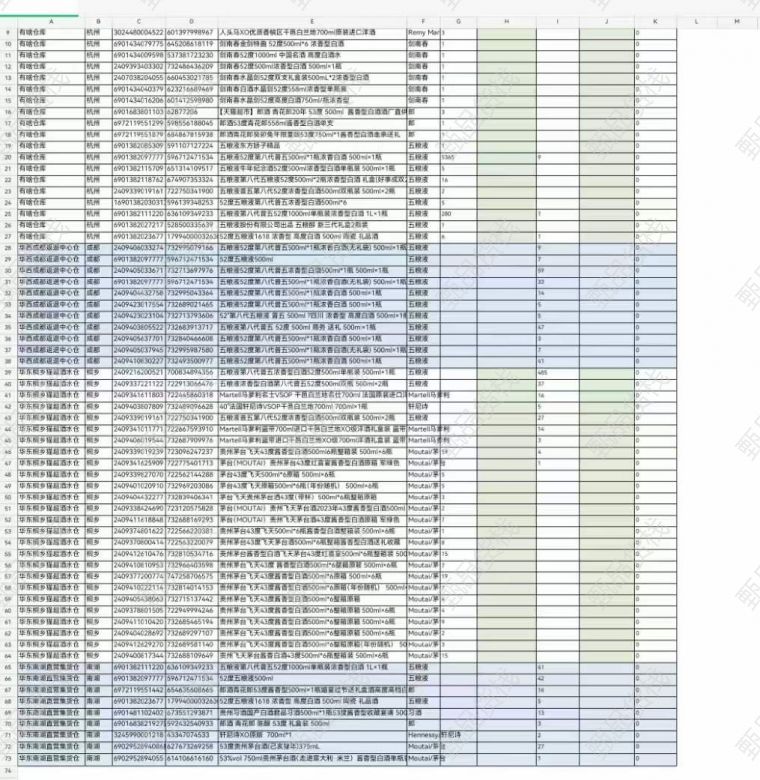Select column K header

(655, 21)
